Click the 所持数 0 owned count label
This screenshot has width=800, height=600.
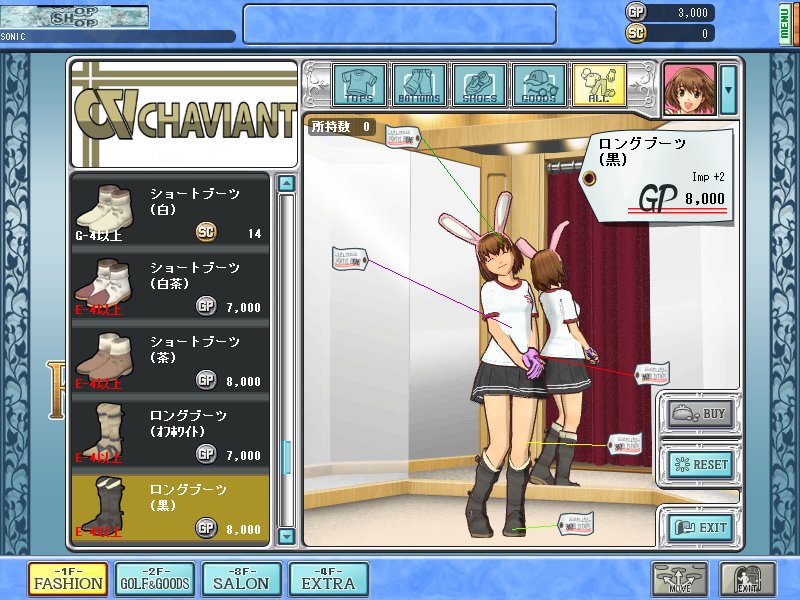coord(341,127)
